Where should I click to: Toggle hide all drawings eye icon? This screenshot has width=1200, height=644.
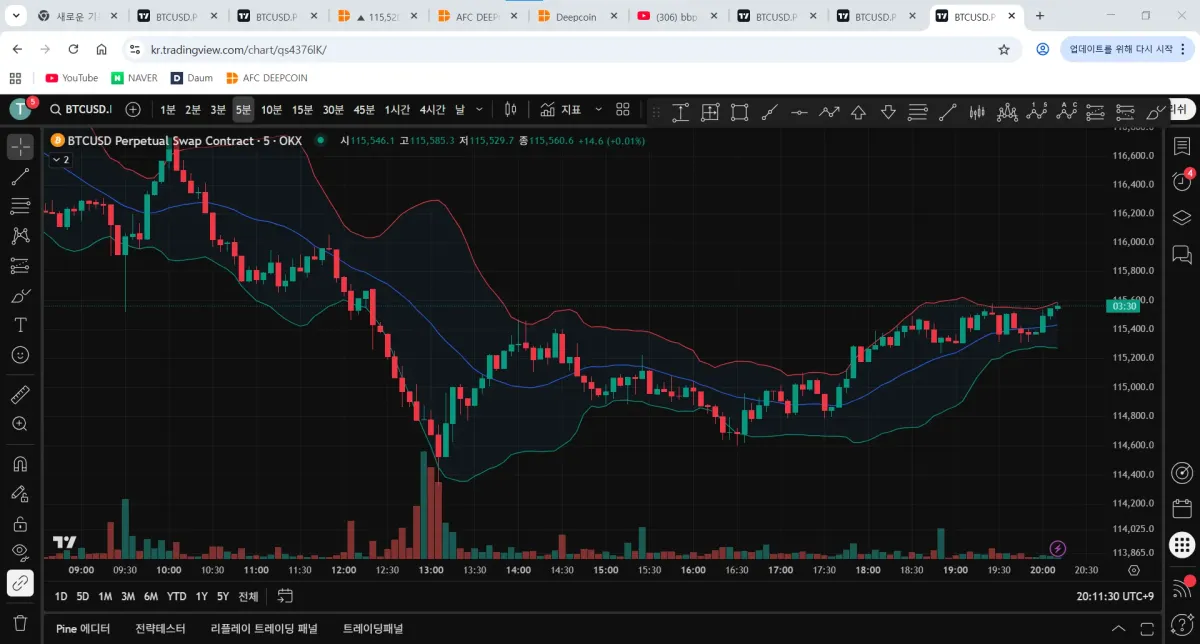coord(20,552)
